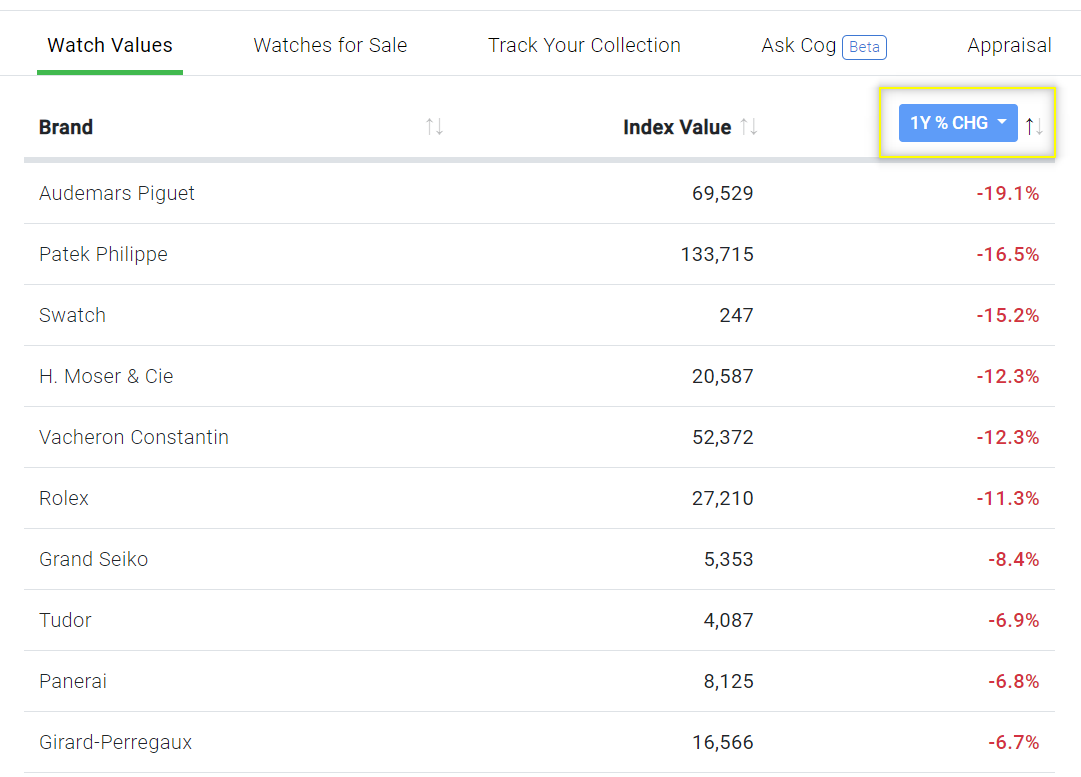Click the -8.4% change value
Screen dimensions: 1081x777
tap(1013, 559)
